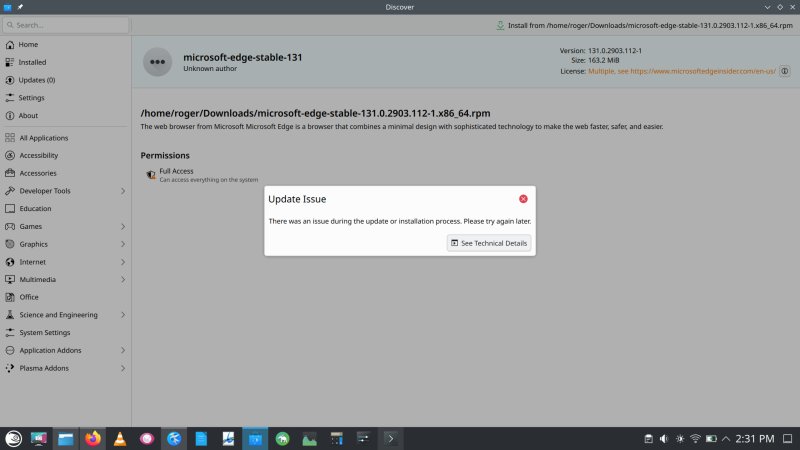Screen dimensions: 800x450
Task: Click the license info icon next to link
Action: click(x=785, y=71)
